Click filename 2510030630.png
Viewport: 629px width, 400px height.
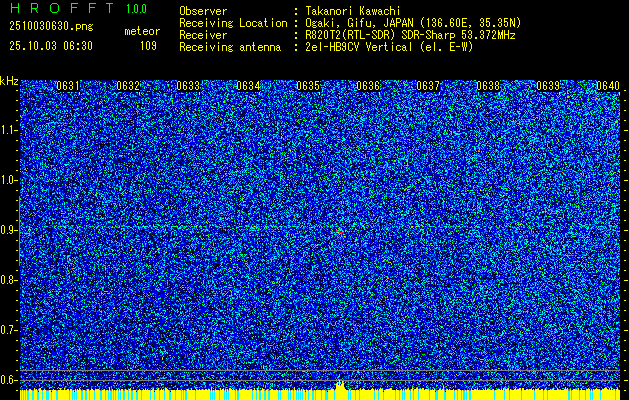pos(51,27)
